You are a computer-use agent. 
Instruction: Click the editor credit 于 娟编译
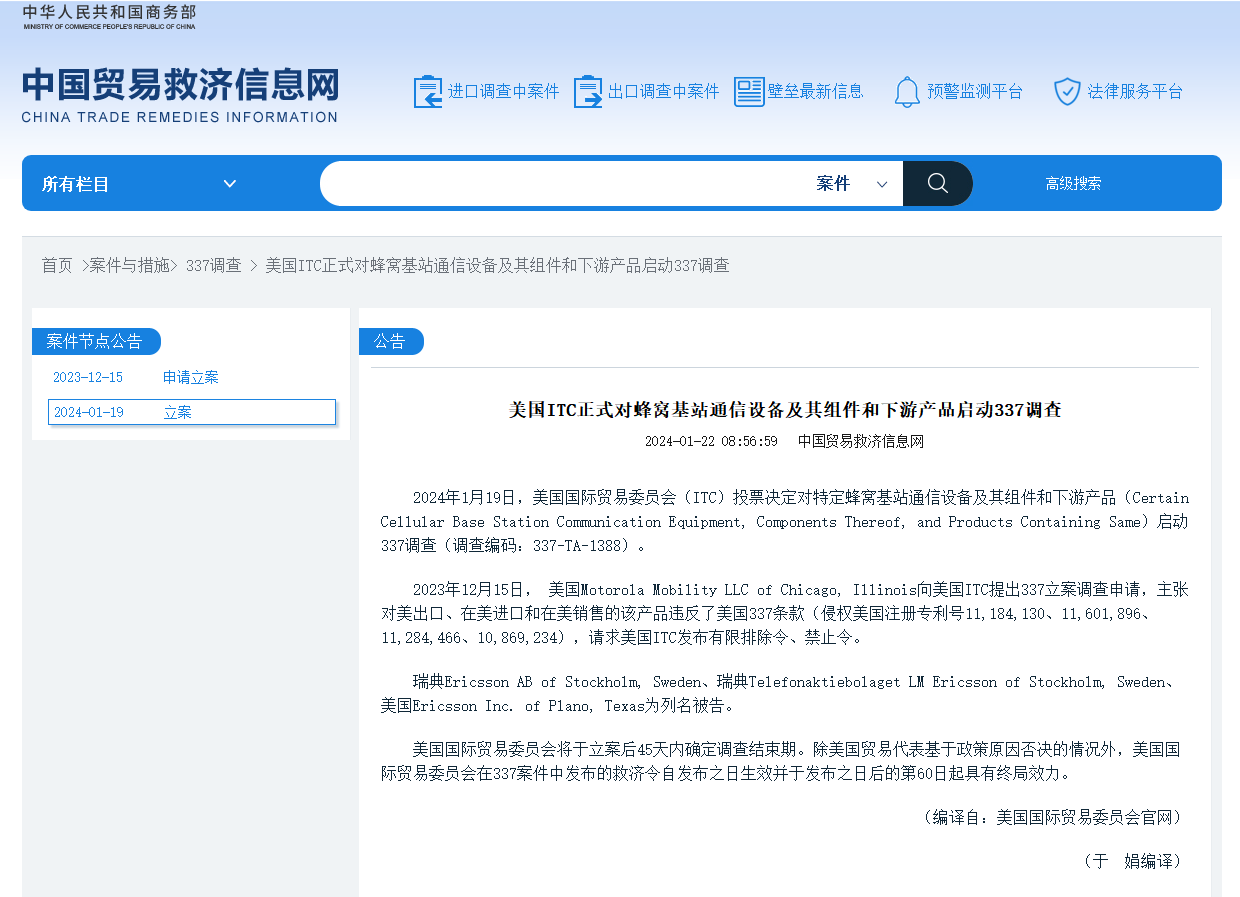1133,861
